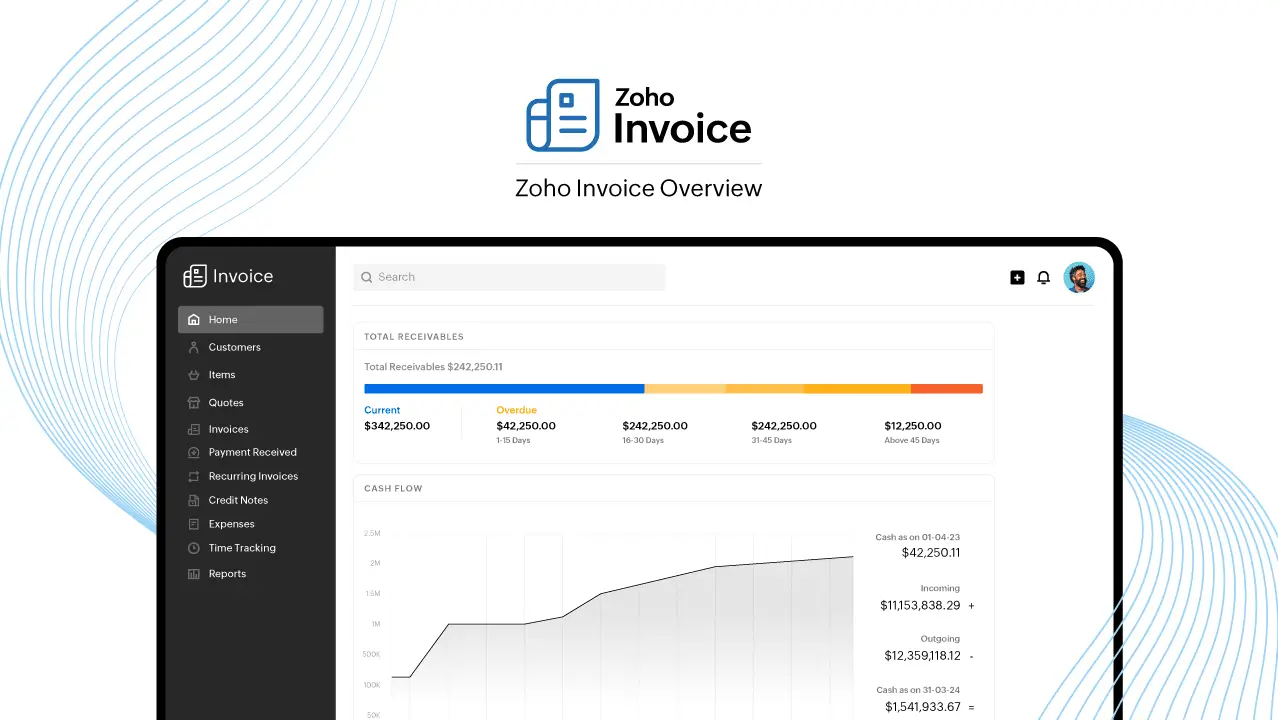The width and height of the screenshot is (1278, 720).
Task: Open the notifications bell icon
Action: [1043, 278]
